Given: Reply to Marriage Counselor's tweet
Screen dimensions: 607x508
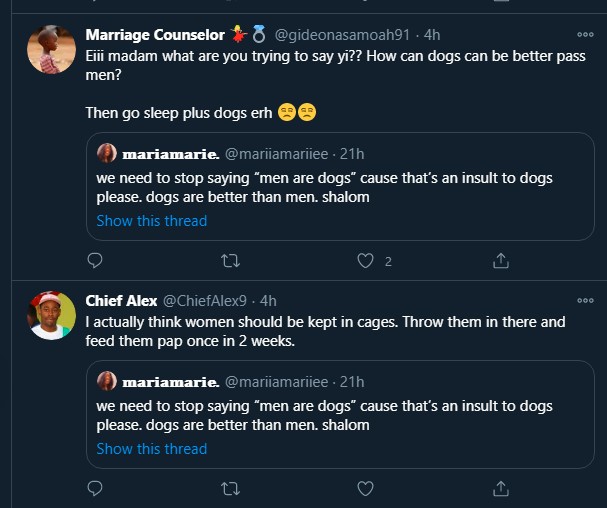Looking at the screenshot, I should [x=95, y=261].
